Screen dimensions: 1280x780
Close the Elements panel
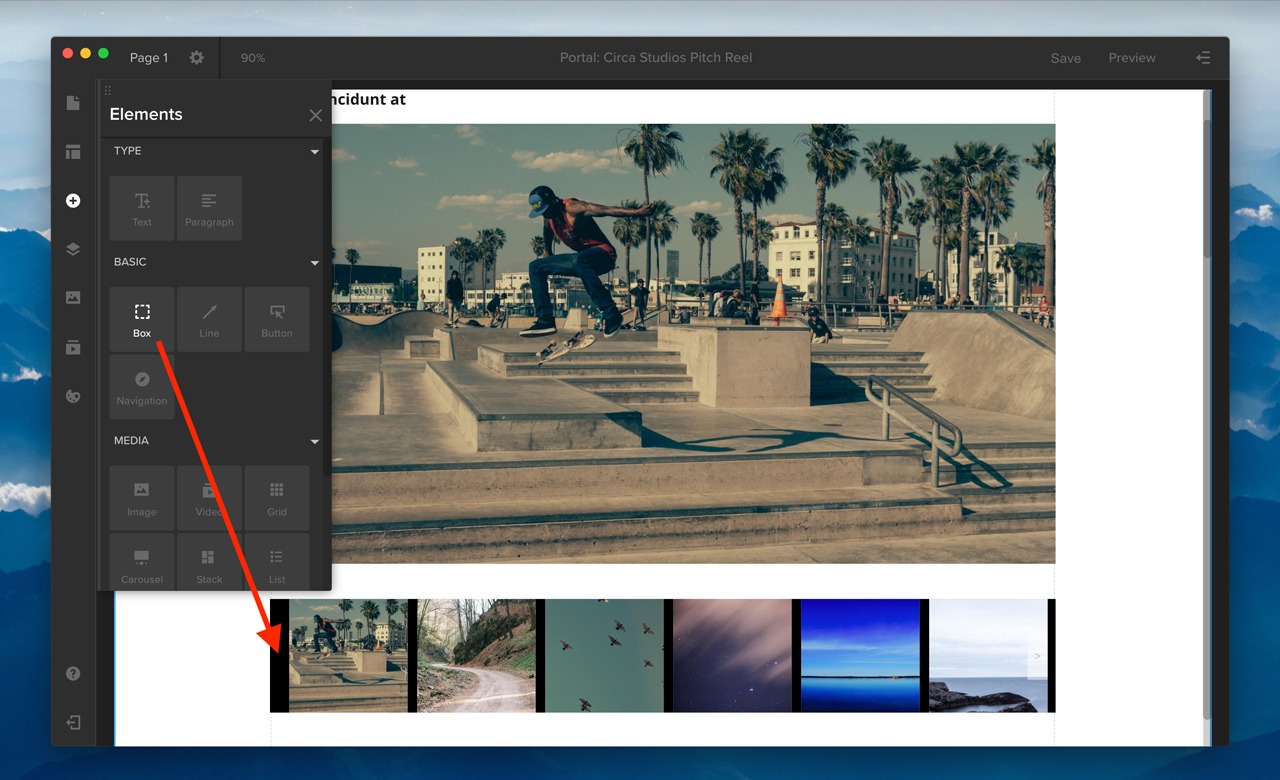tap(316, 115)
